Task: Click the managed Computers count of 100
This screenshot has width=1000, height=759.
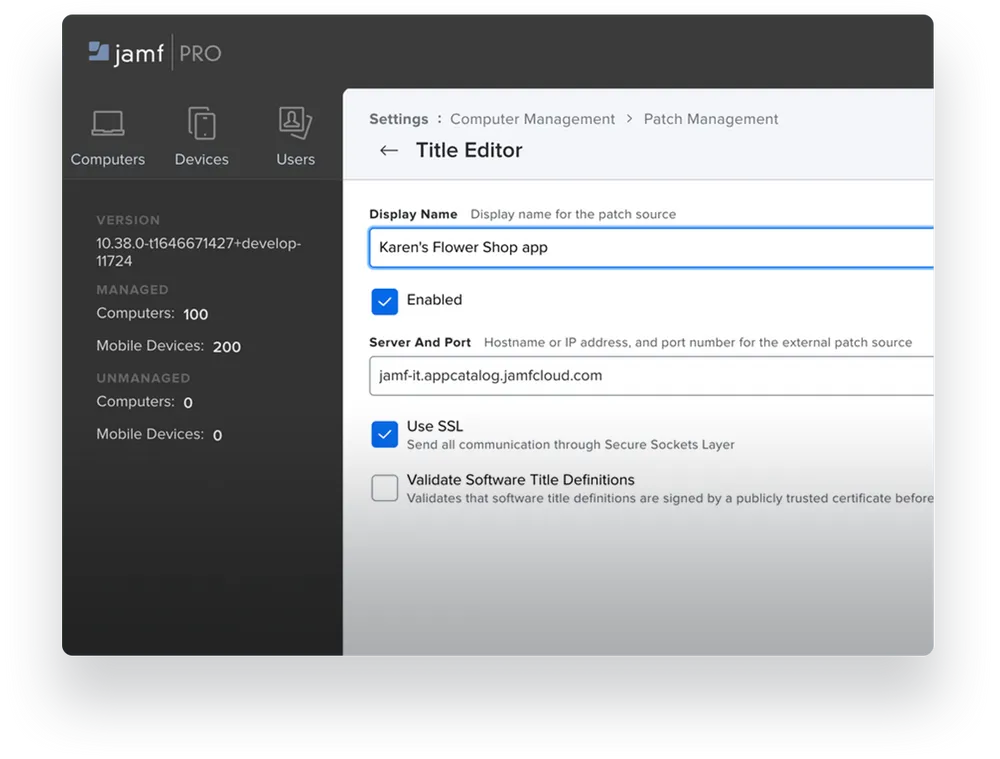Action: tap(196, 314)
